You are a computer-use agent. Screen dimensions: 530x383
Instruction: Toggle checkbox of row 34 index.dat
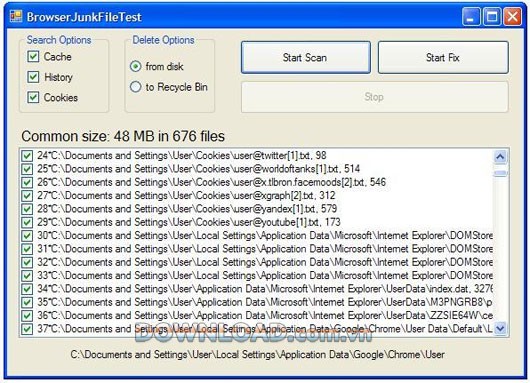click(x=27, y=289)
